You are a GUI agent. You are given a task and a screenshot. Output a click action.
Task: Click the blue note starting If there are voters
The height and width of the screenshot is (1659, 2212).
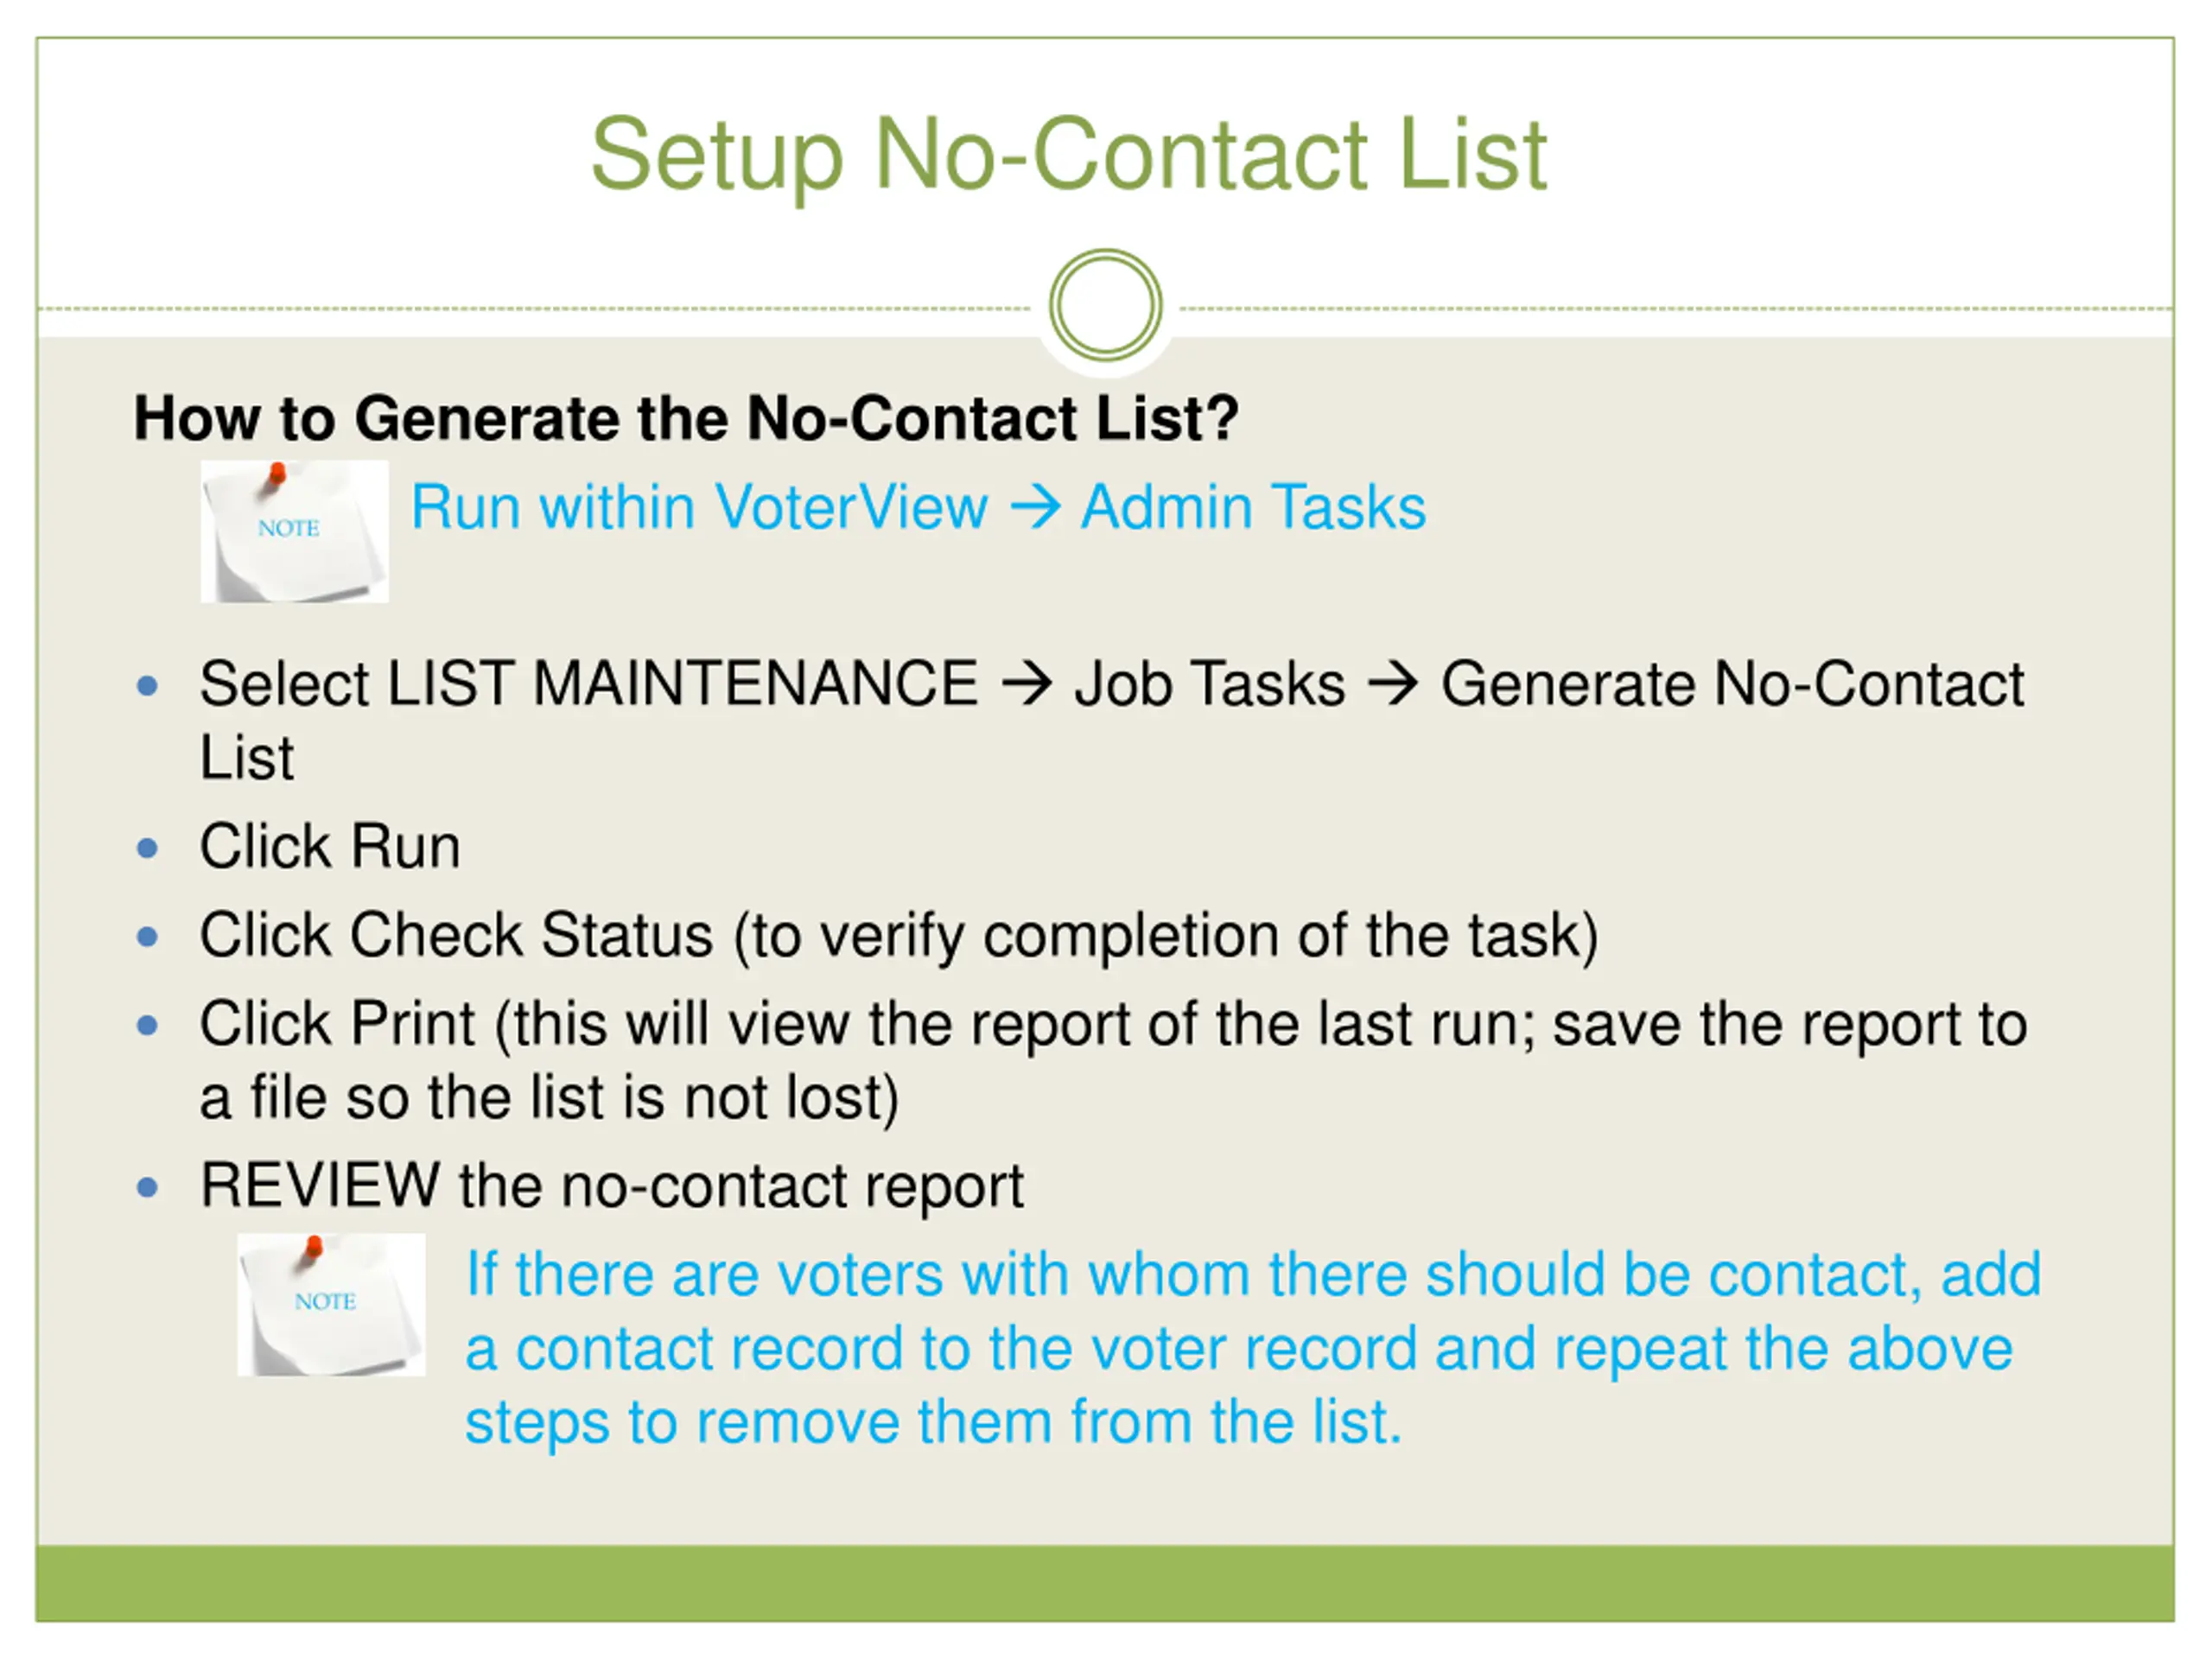(1253, 1348)
